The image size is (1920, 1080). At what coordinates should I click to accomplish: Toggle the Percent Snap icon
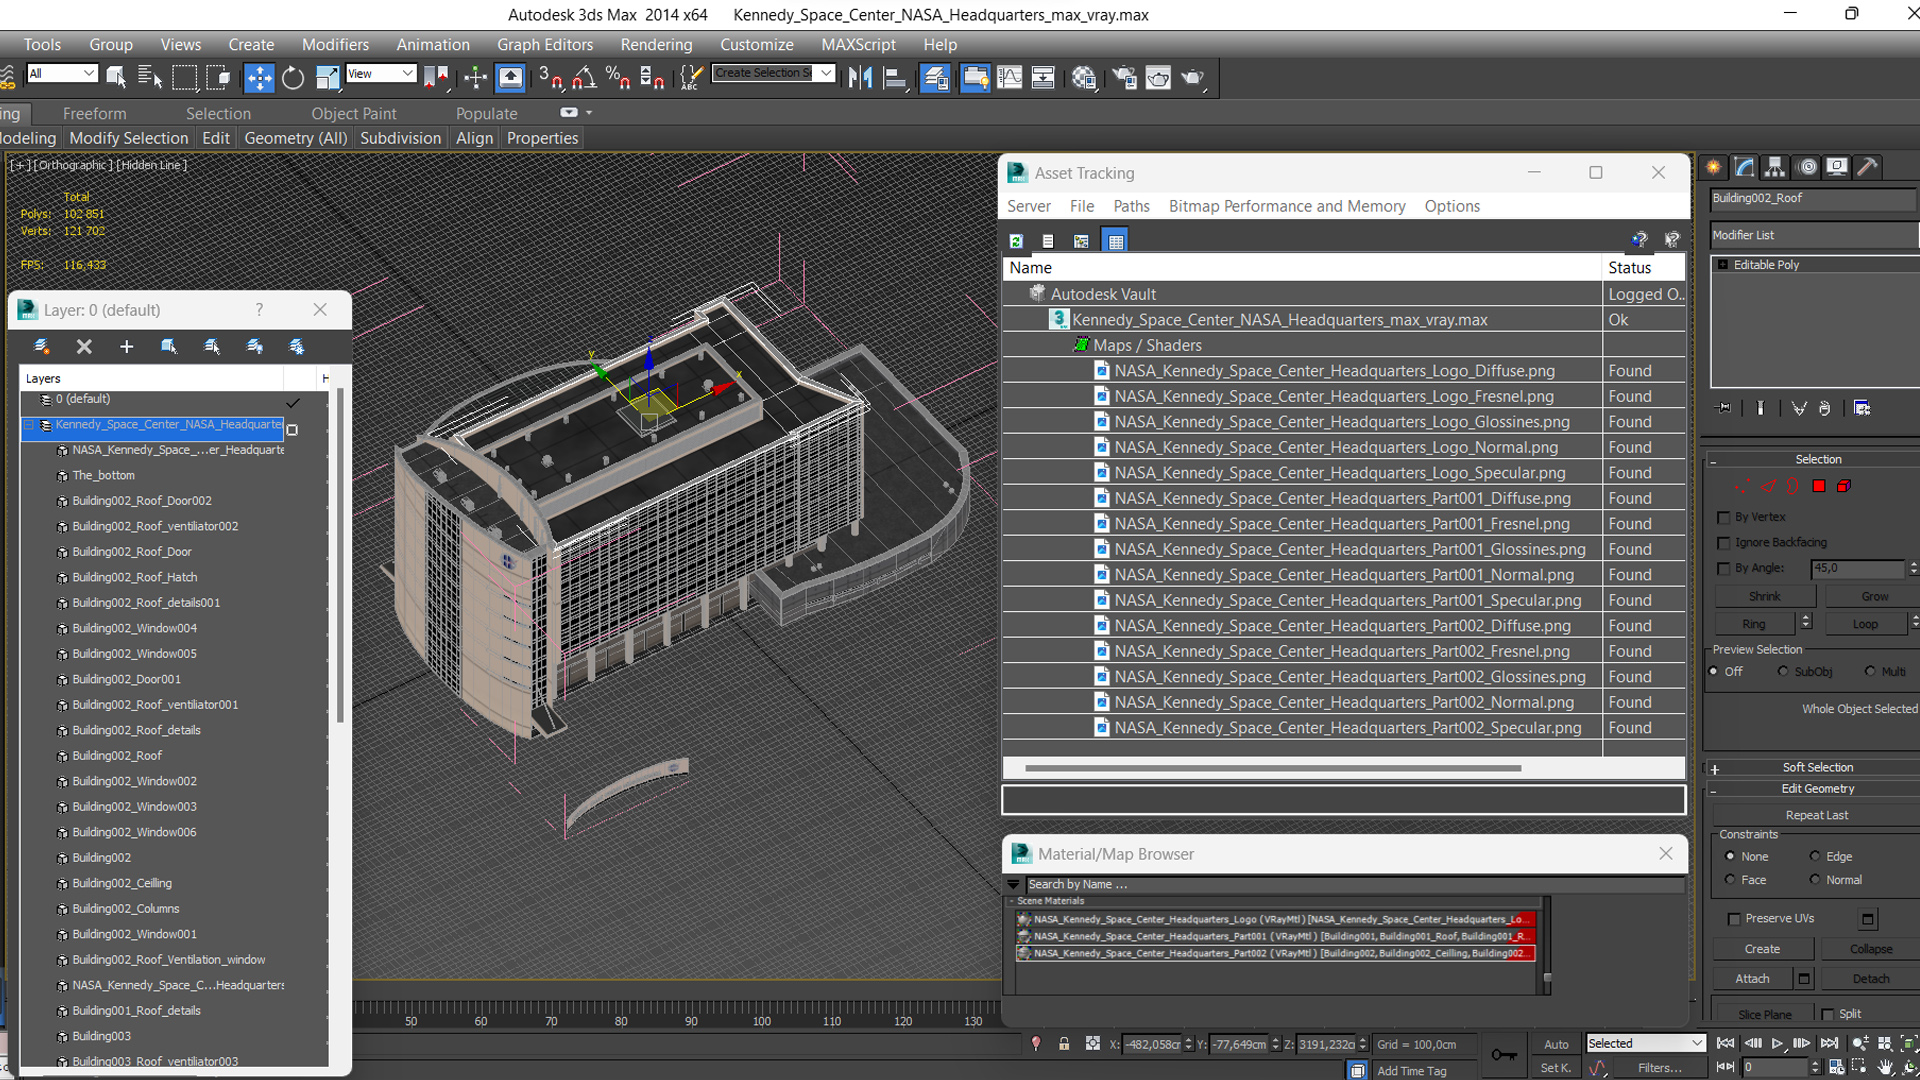pyautogui.click(x=618, y=77)
